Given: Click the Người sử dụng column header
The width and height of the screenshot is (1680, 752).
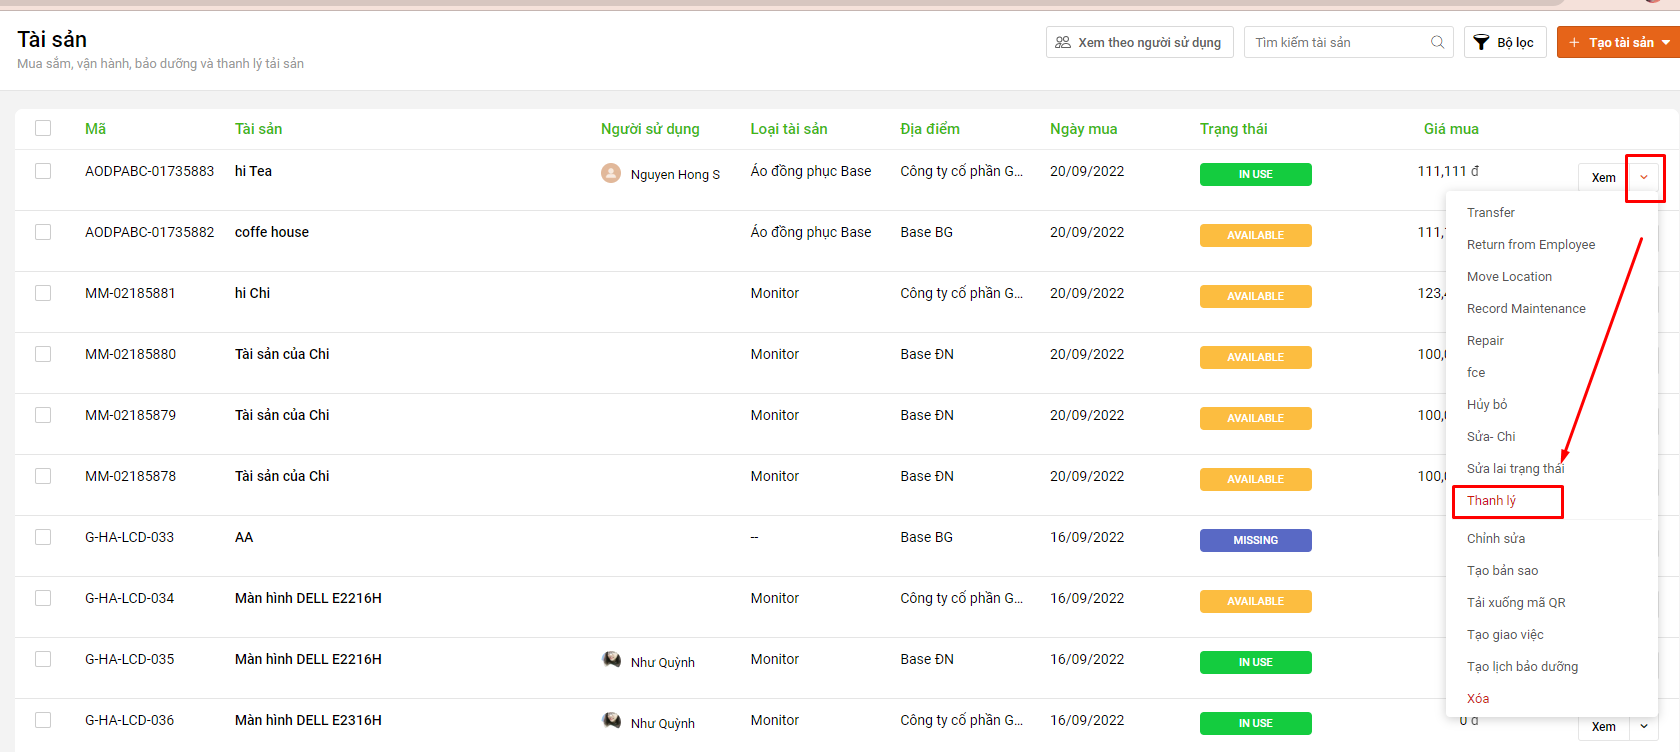Looking at the screenshot, I should [650, 129].
